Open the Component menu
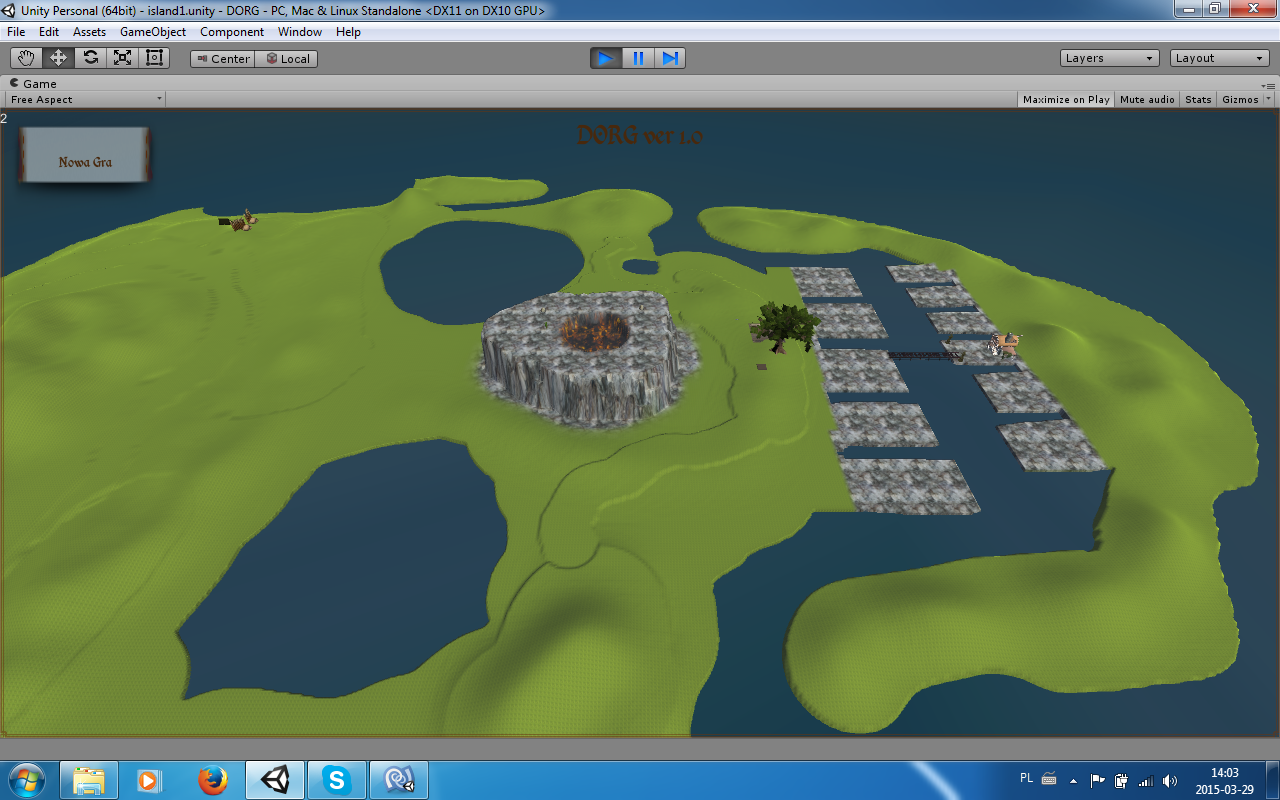This screenshot has height=800, width=1280. click(x=232, y=32)
